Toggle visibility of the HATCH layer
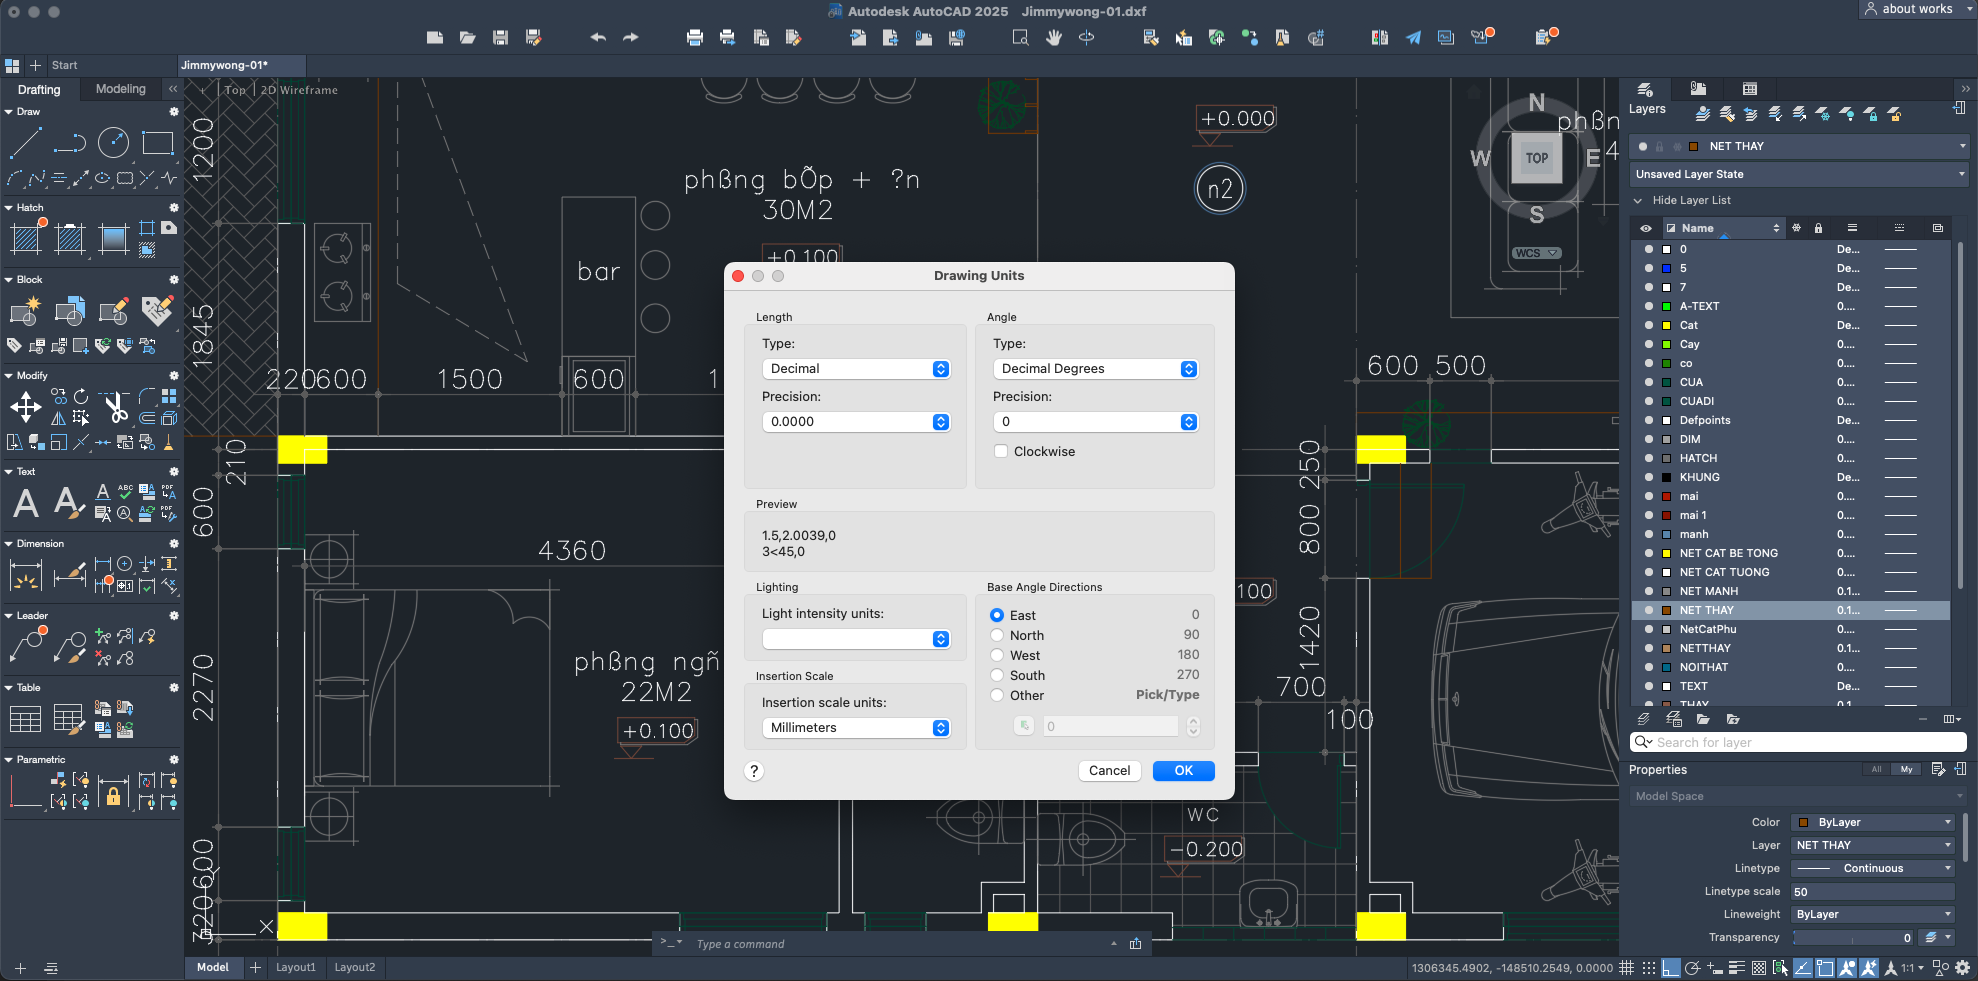1978x981 pixels. [x=1648, y=458]
